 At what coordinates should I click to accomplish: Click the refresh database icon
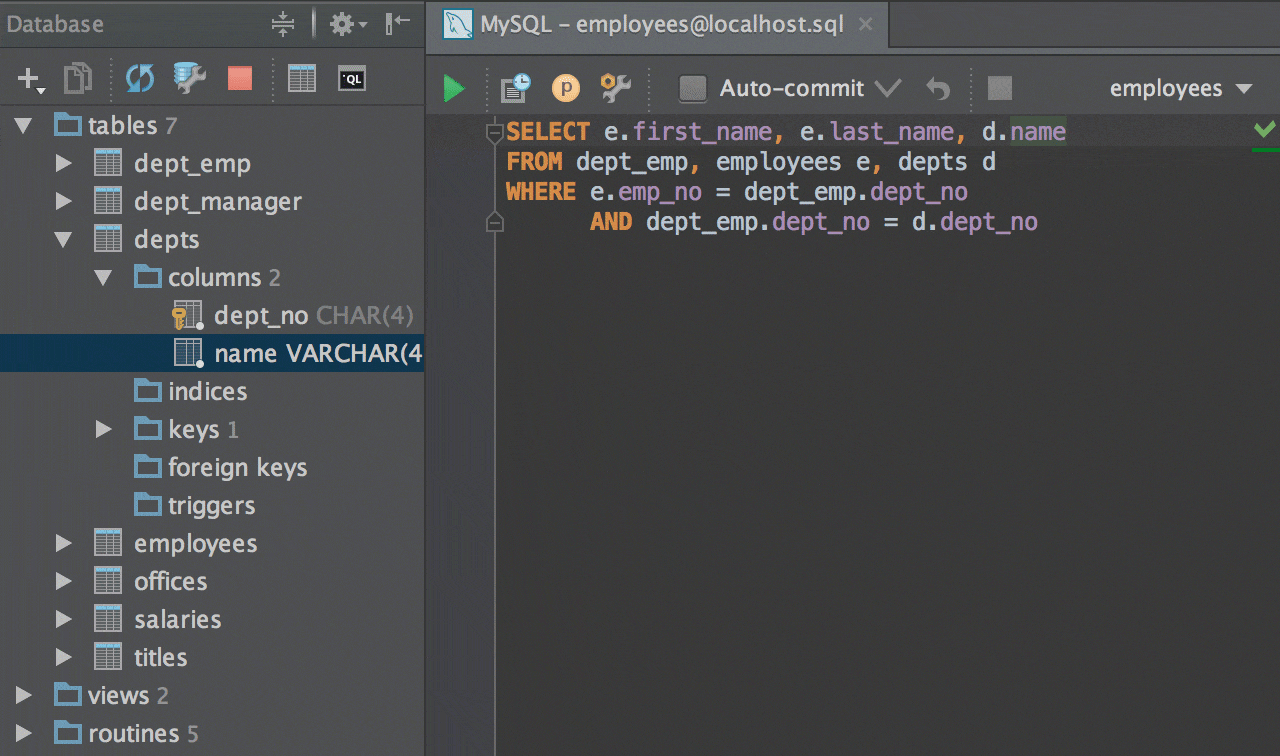coord(140,78)
